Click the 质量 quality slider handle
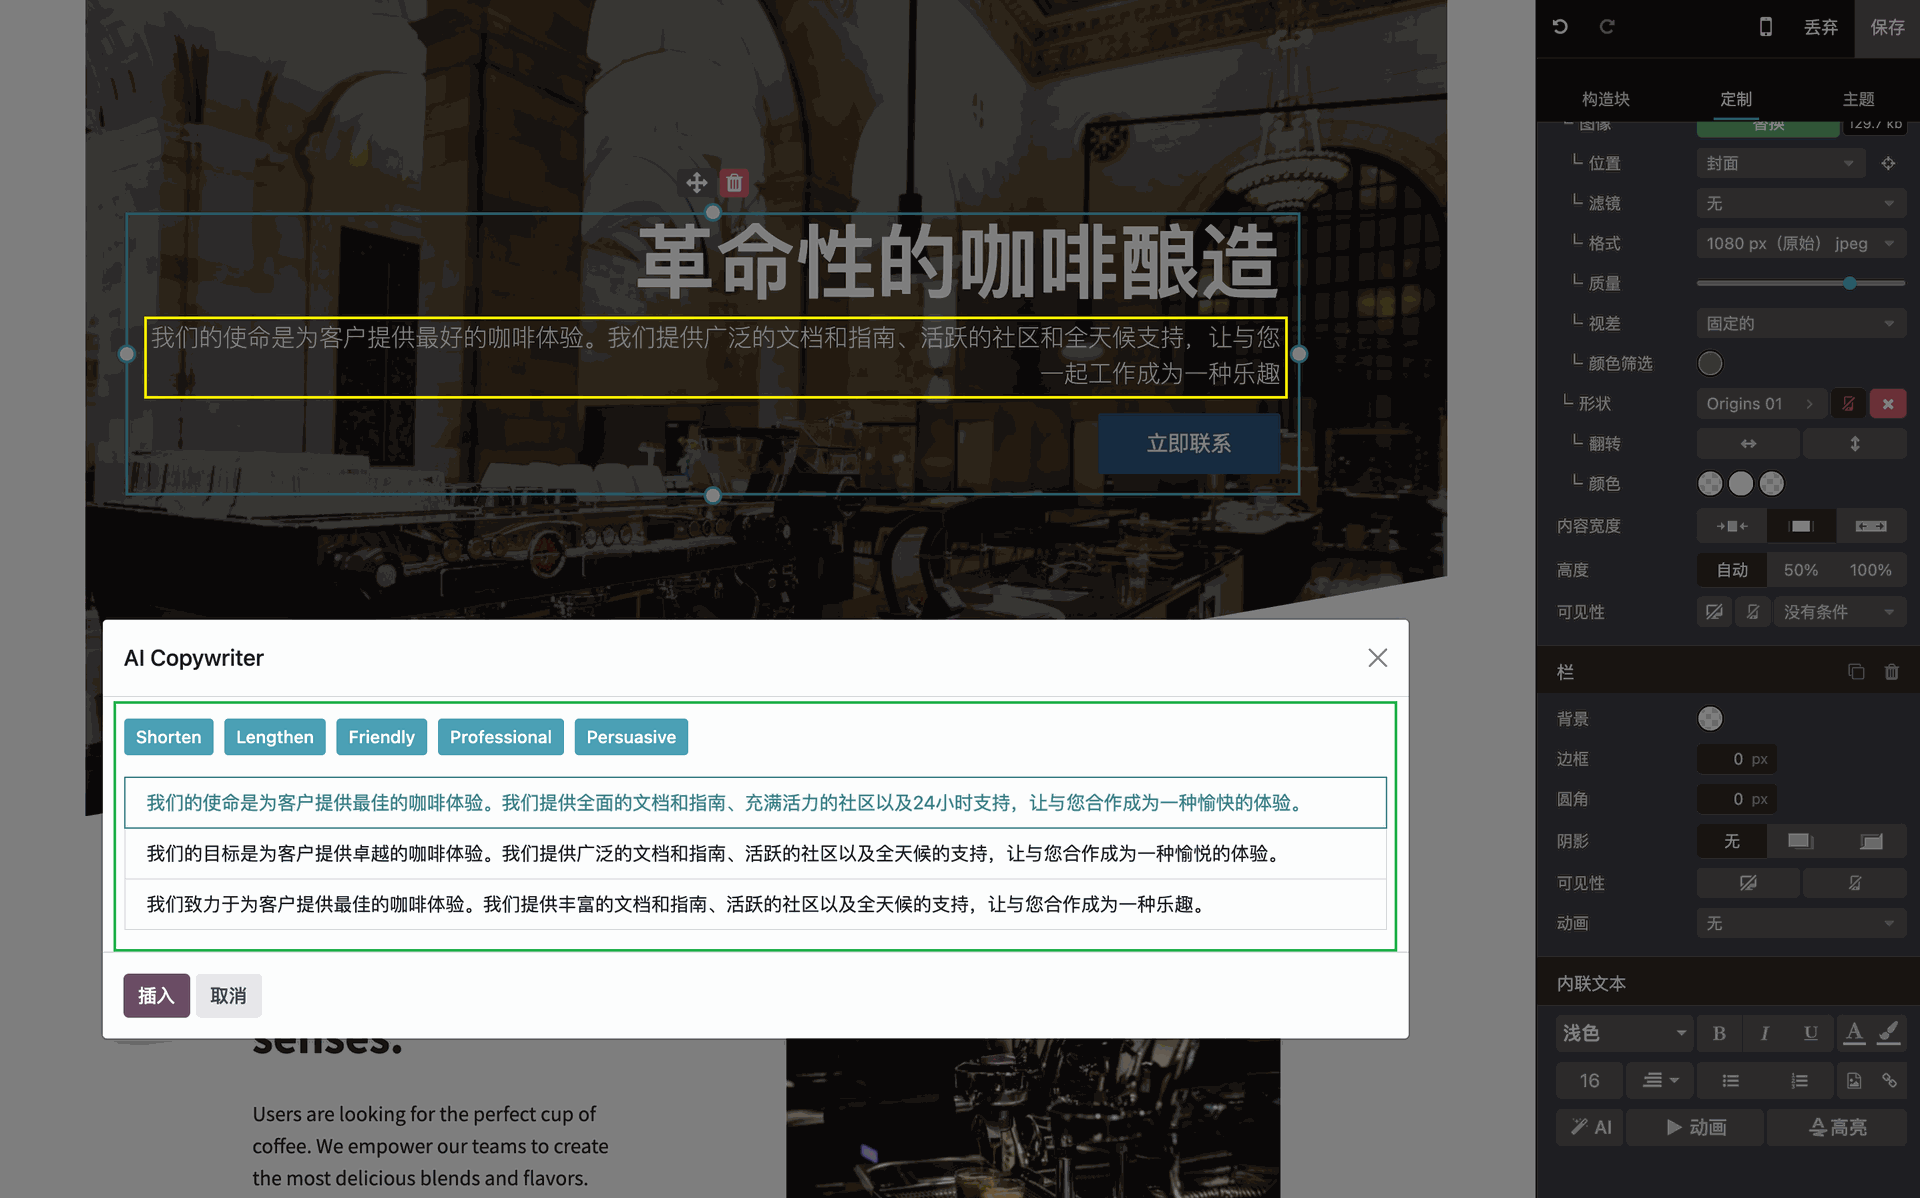This screenshot has height=1198, width=1920. tap(1850, 283)
